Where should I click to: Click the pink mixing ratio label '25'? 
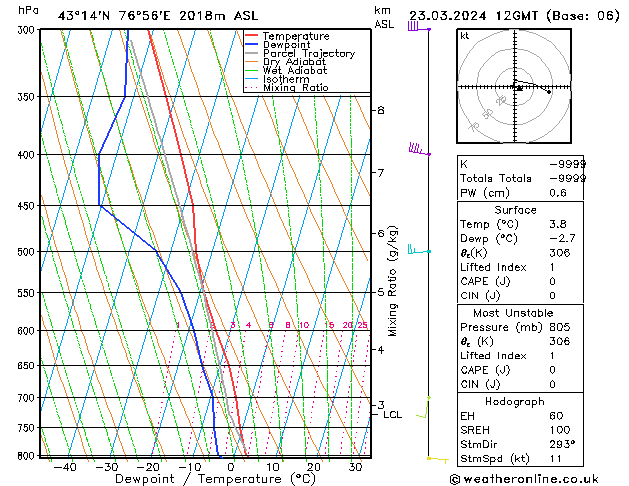pos(362,325)
